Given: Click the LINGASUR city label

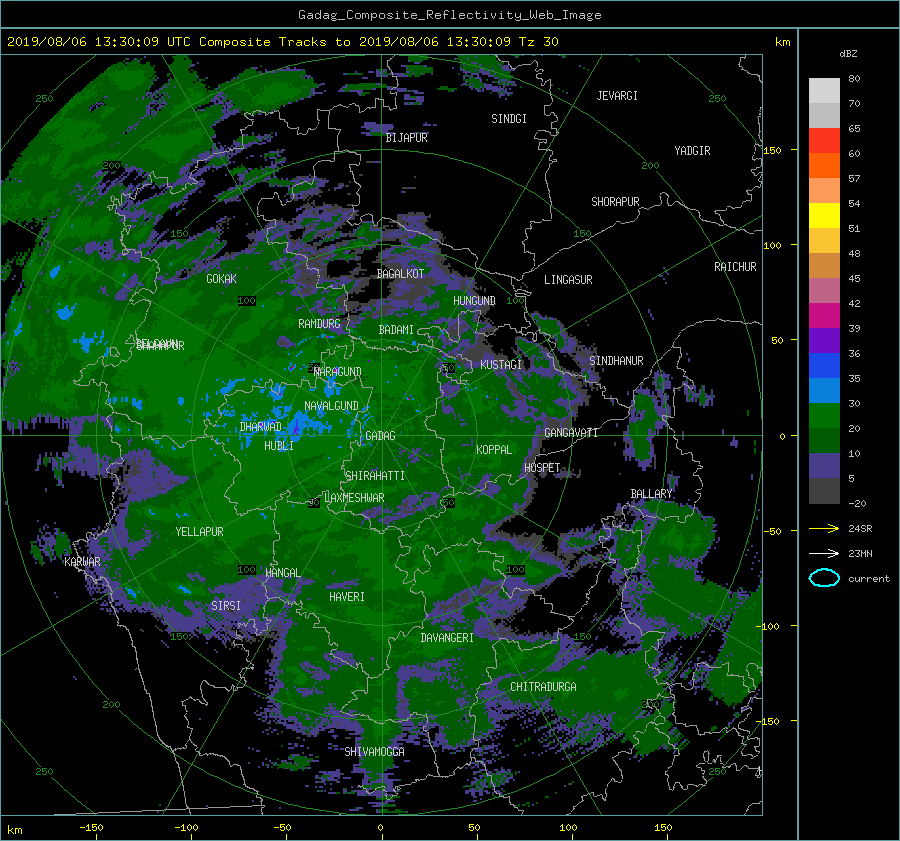Looking at the screenshot, I should (568, 280).
